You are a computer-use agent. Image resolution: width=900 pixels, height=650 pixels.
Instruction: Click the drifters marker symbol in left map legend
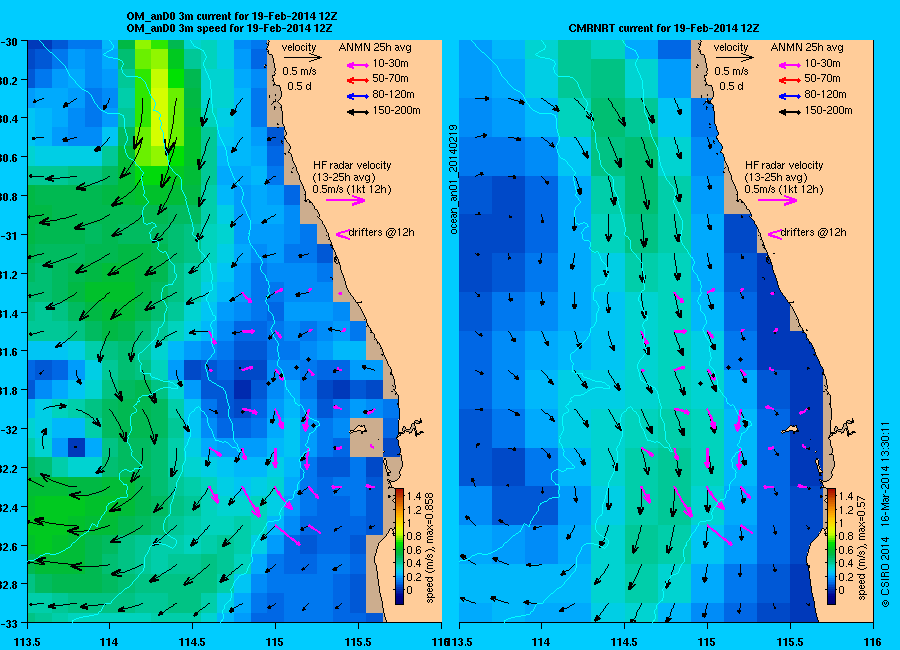coord(343,234)
